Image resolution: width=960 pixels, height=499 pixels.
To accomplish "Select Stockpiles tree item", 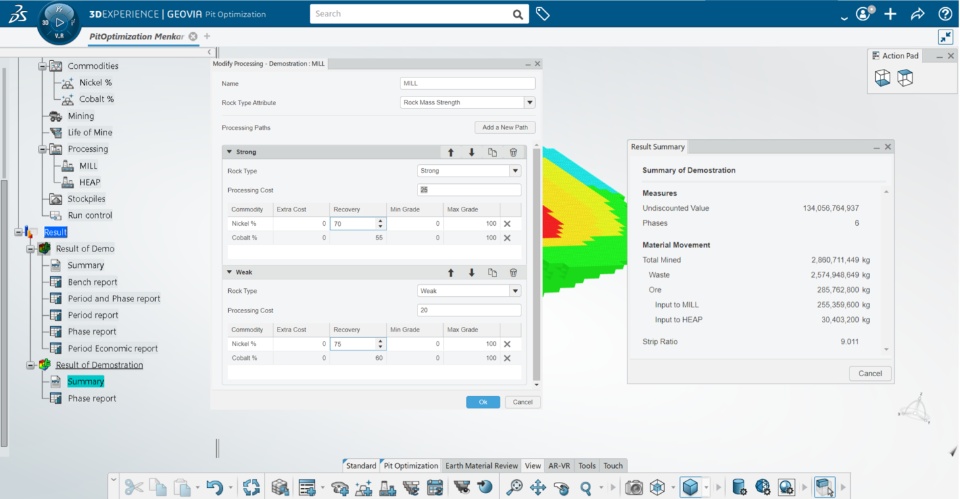I will point(86,199).
